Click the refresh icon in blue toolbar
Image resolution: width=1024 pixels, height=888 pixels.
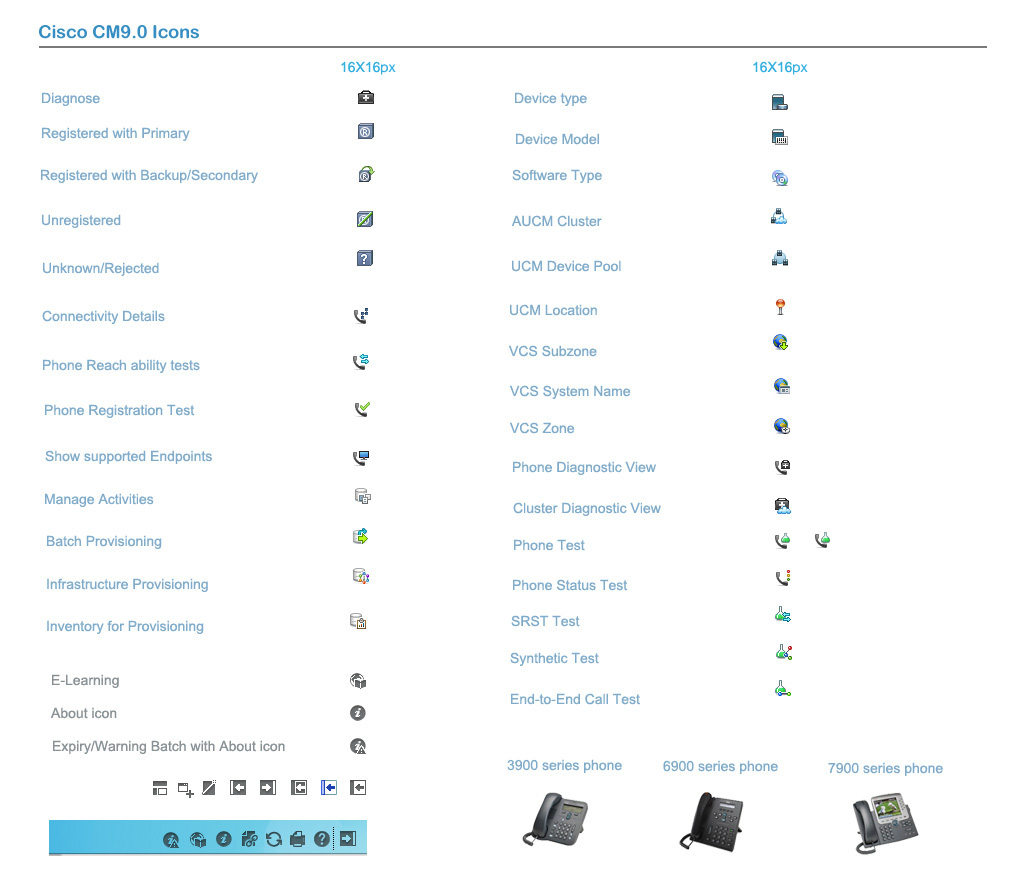click(273, 839)
